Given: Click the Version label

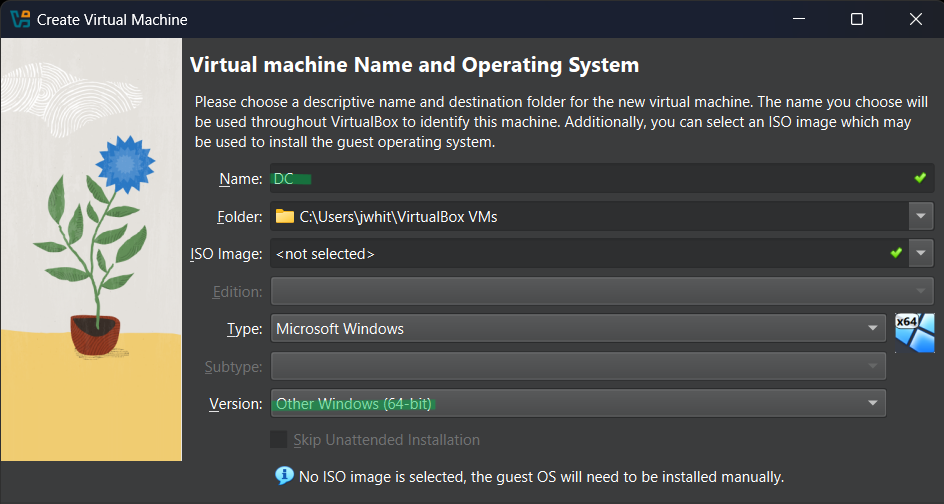Looking at the screenshot, I should [x=235, y=403].
